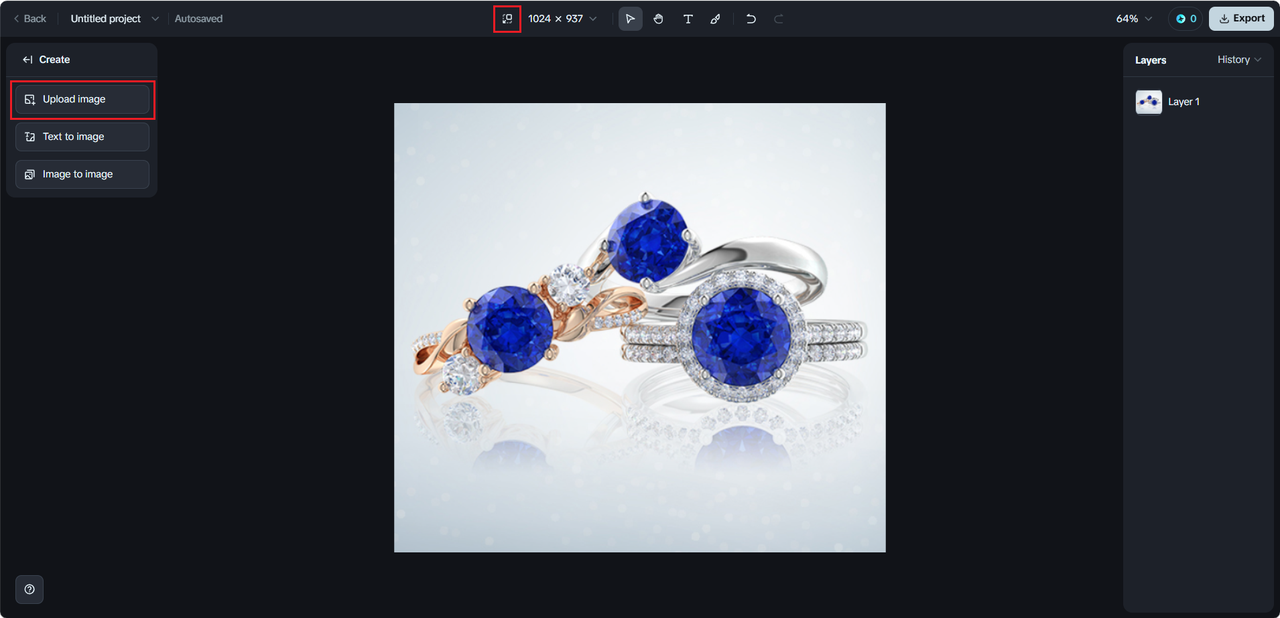The image size is (1280, 618).
Task: Open the help question mark icon
Action: [x=29, y=590]
